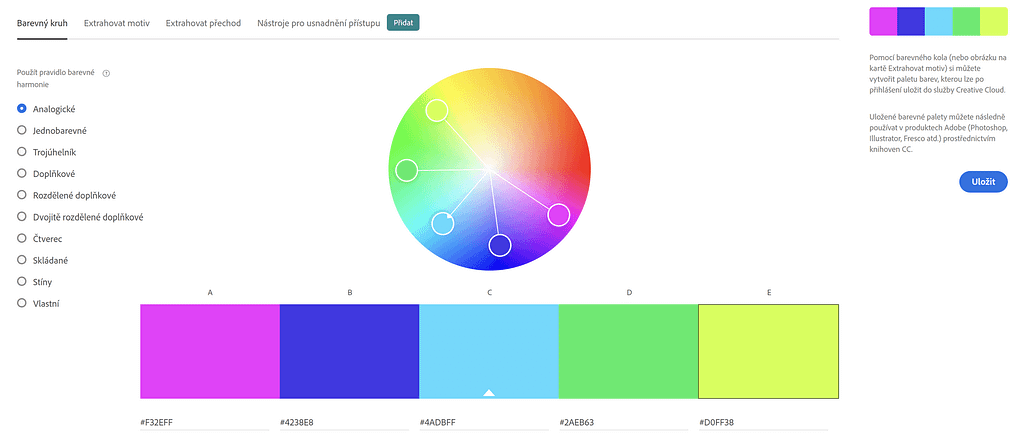This screenshot has height=437, width=1023.
Task: Select the magenta handle on color wheel
Action: coord(558,215)
